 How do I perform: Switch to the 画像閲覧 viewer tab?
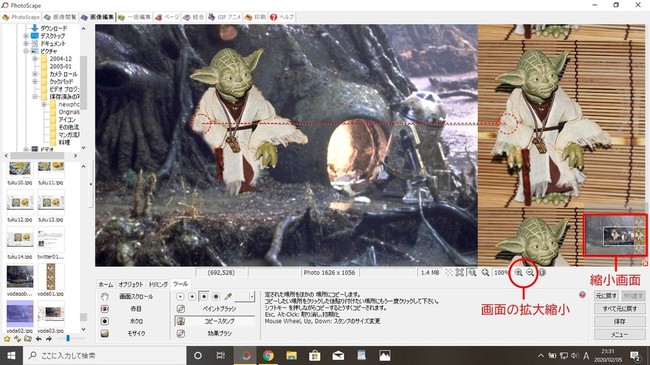pos(60,17)
